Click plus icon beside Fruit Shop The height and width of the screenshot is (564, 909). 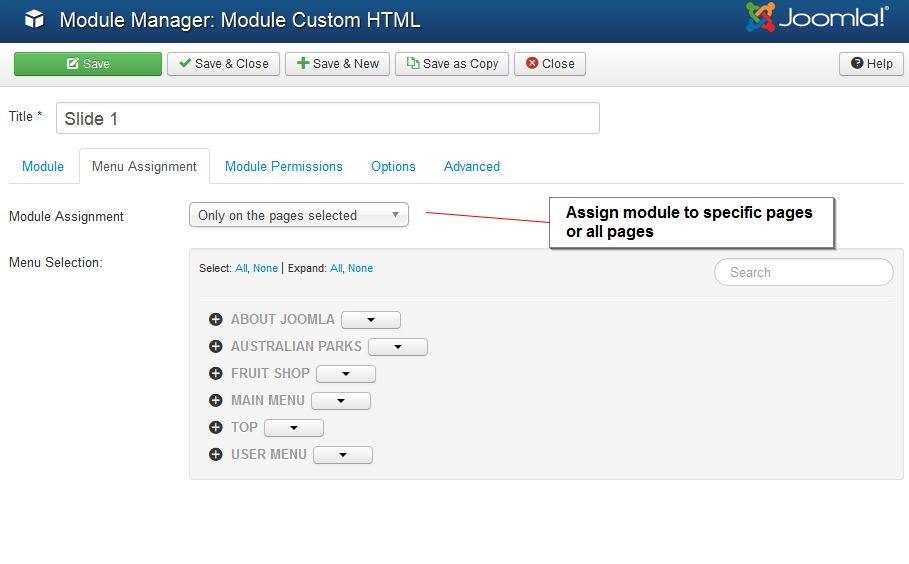[215, 374]
